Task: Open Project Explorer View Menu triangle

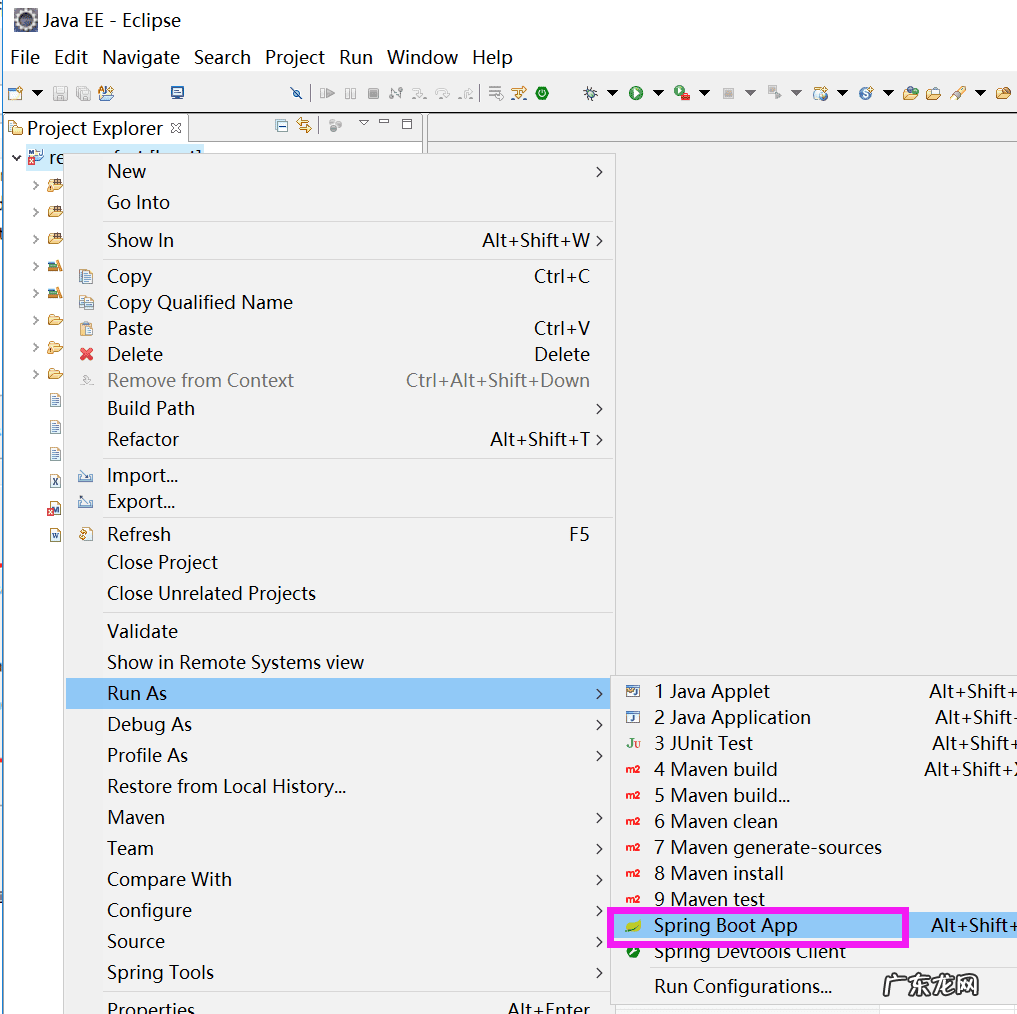Action: click(363, 123)
